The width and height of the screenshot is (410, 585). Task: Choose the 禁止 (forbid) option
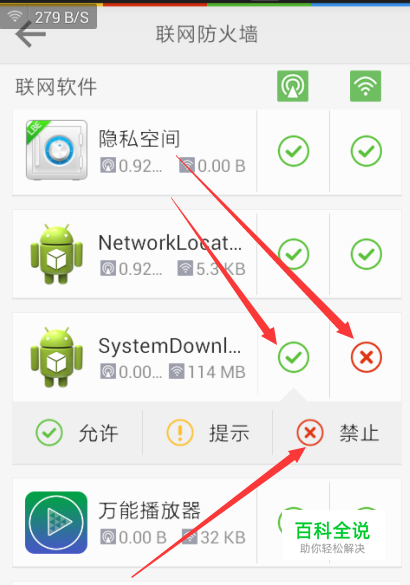tap(338, 433)
